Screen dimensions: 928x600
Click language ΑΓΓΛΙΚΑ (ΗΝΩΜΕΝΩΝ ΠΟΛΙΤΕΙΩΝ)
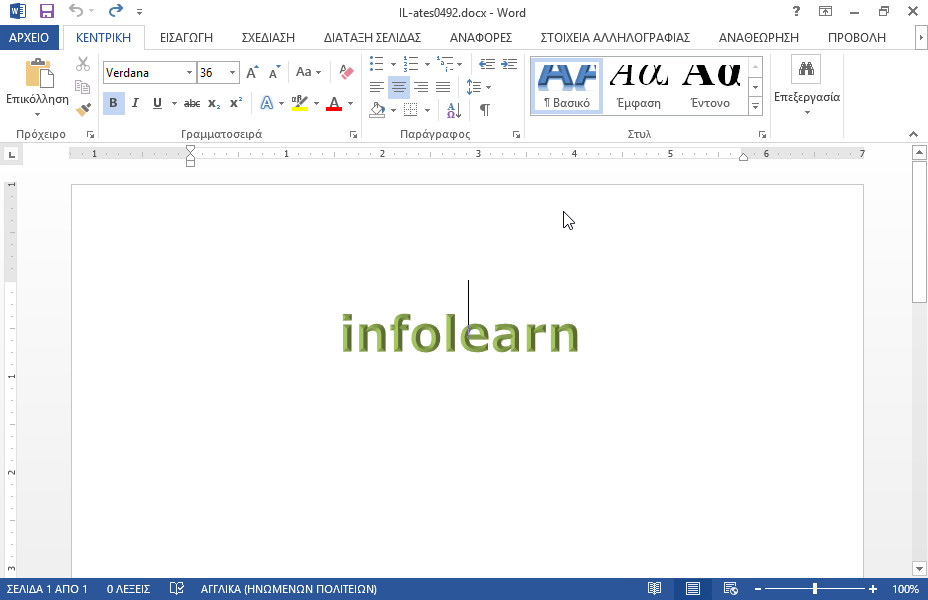[289, 589]
